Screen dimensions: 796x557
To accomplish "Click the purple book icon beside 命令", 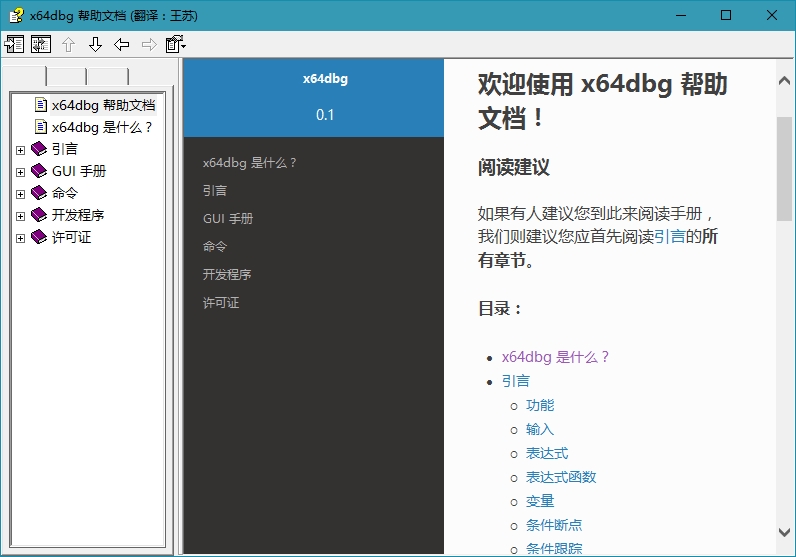I will tap(39, 193).
